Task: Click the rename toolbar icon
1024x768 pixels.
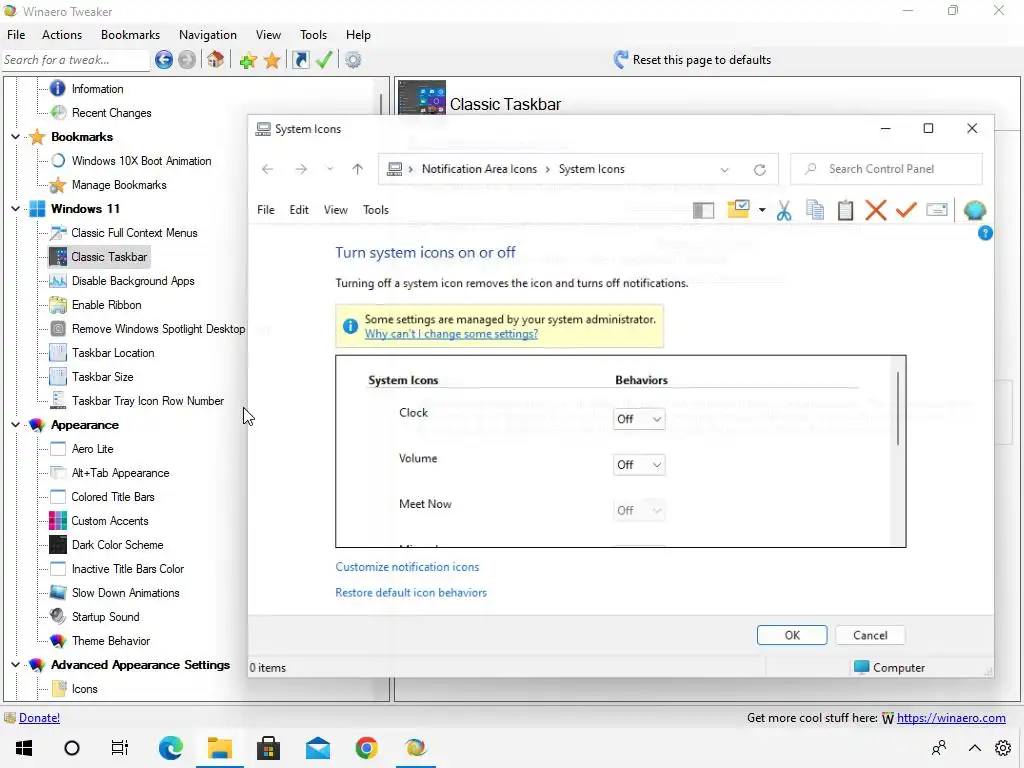Action: point(936,210)
